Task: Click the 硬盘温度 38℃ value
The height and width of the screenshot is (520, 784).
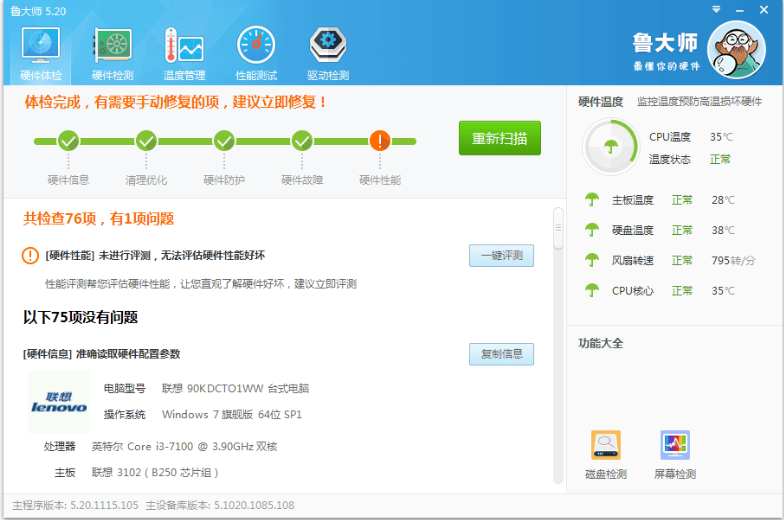Action: point(723,230)
